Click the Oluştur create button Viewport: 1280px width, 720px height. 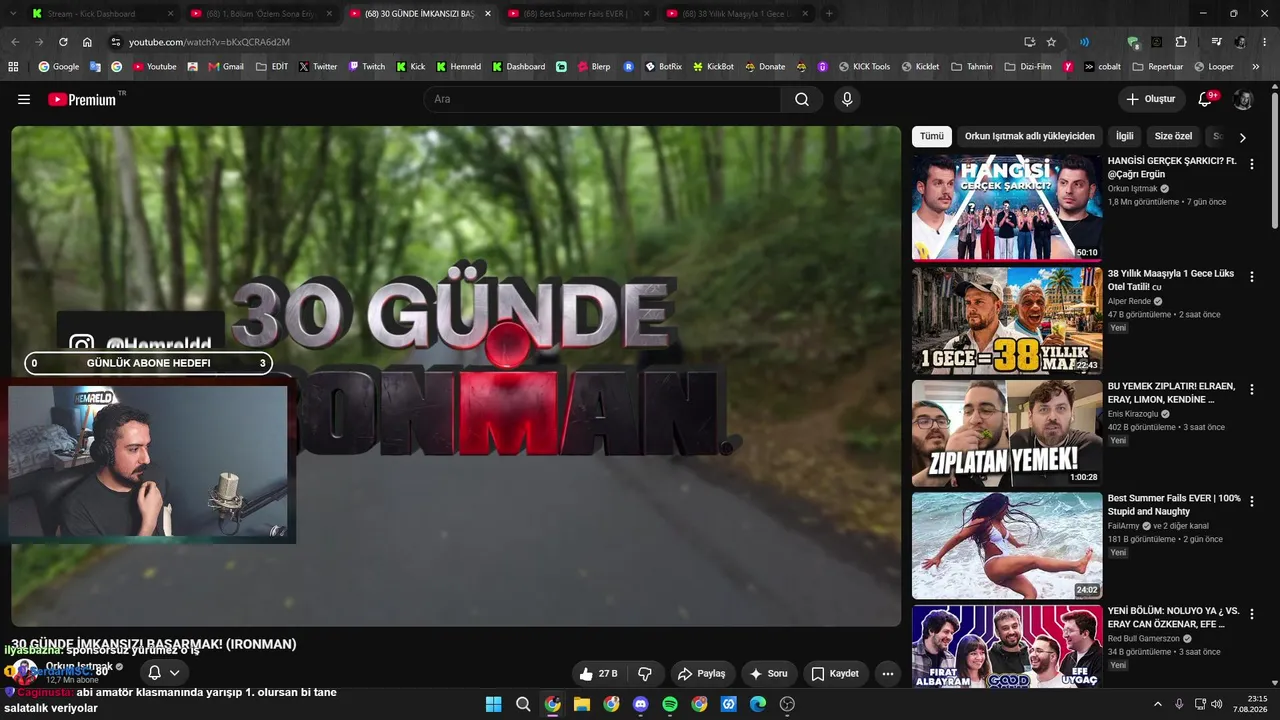click(x=1151, y=99)
